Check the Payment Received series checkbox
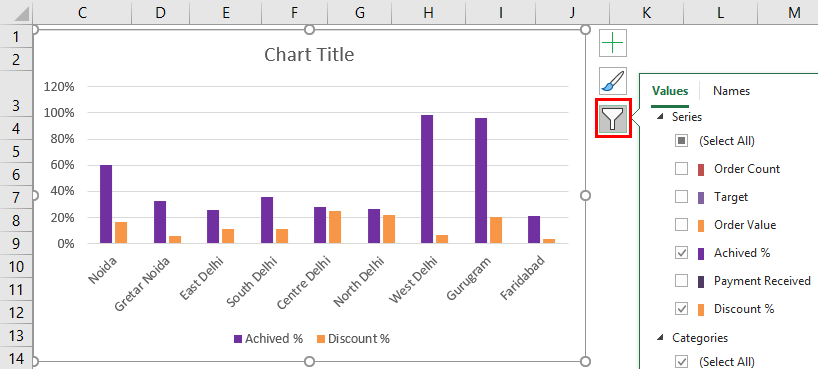This screenshot has height=369, width=818. 681,281
